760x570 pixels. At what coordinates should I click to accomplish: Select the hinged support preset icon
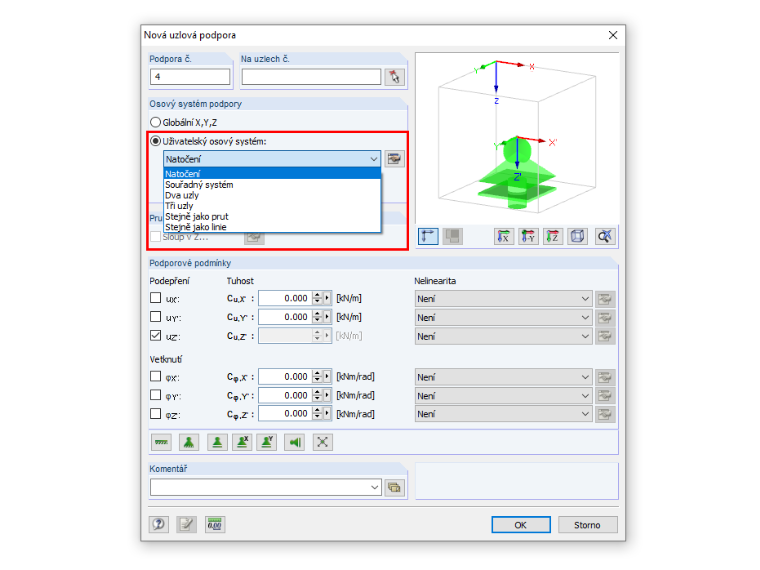[x=189, y=442]
